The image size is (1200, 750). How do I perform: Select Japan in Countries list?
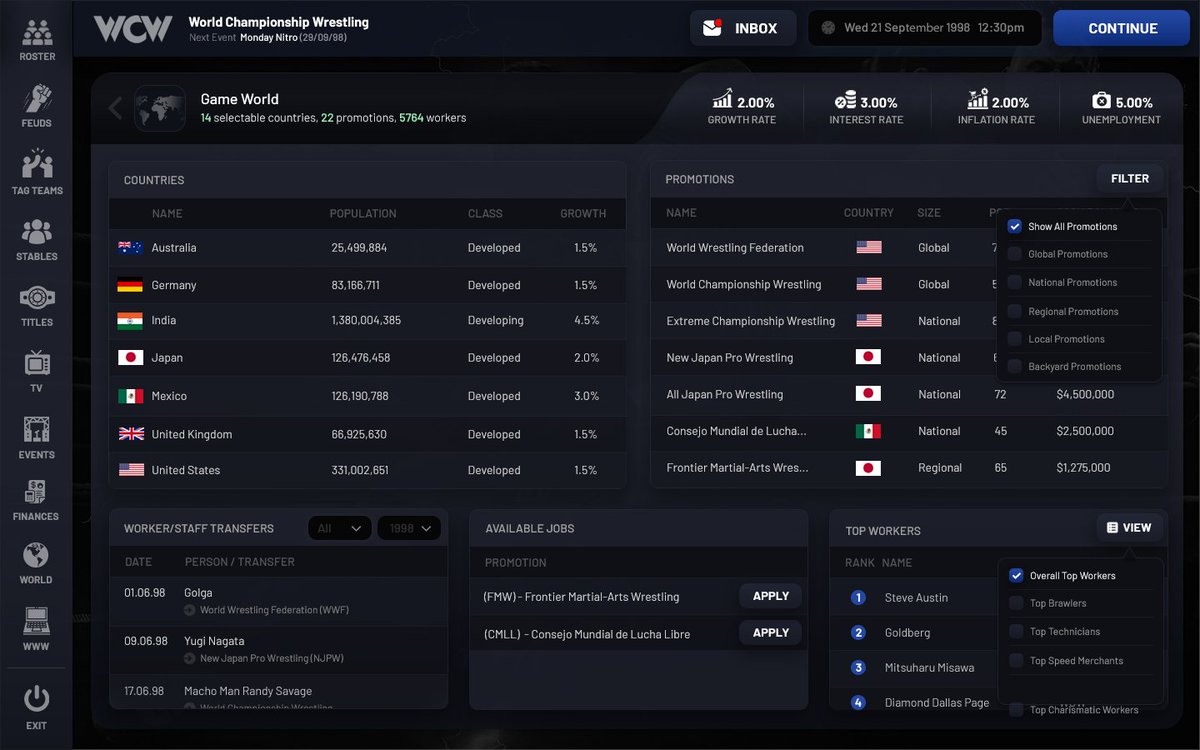(x=367, y=358)
